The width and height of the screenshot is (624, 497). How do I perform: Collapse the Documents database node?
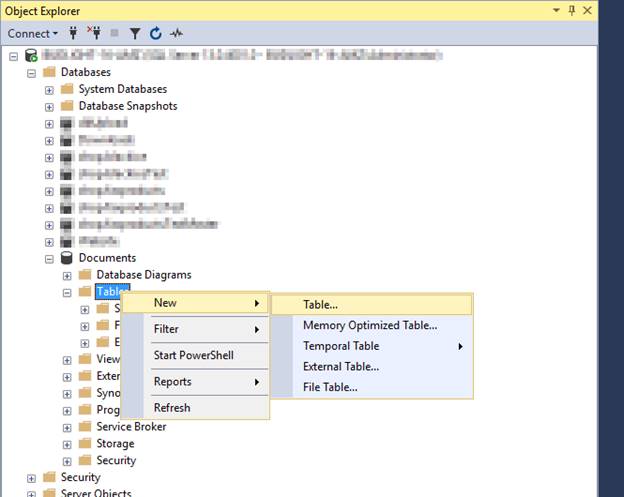[x=49, y=258]
